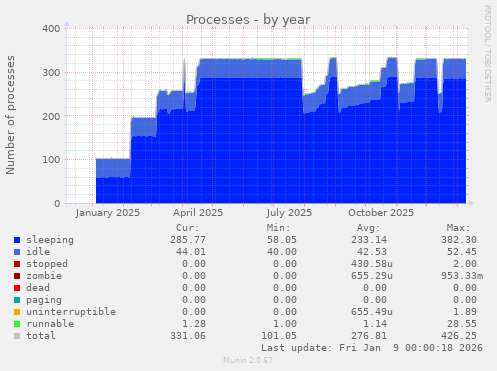This screenshot has height=371, width=497.
Task: Click the 400 y-axis tick label
Action: (x=51, y=29)
